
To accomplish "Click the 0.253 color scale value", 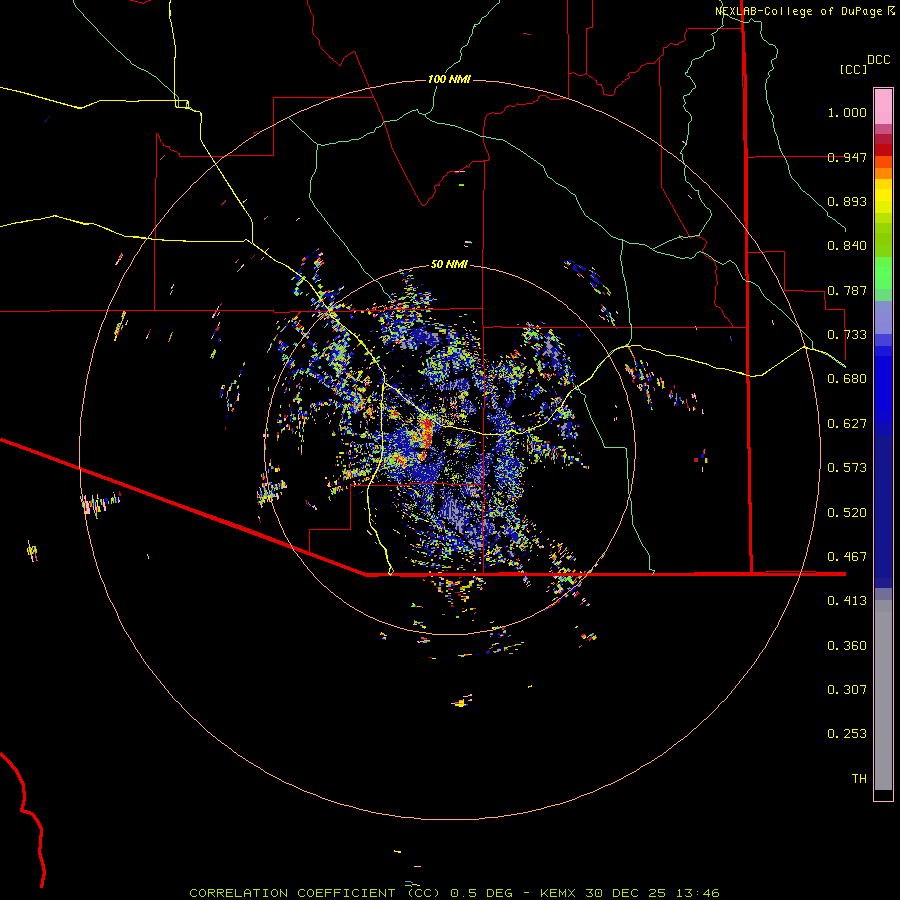I will tap(847, 734).
